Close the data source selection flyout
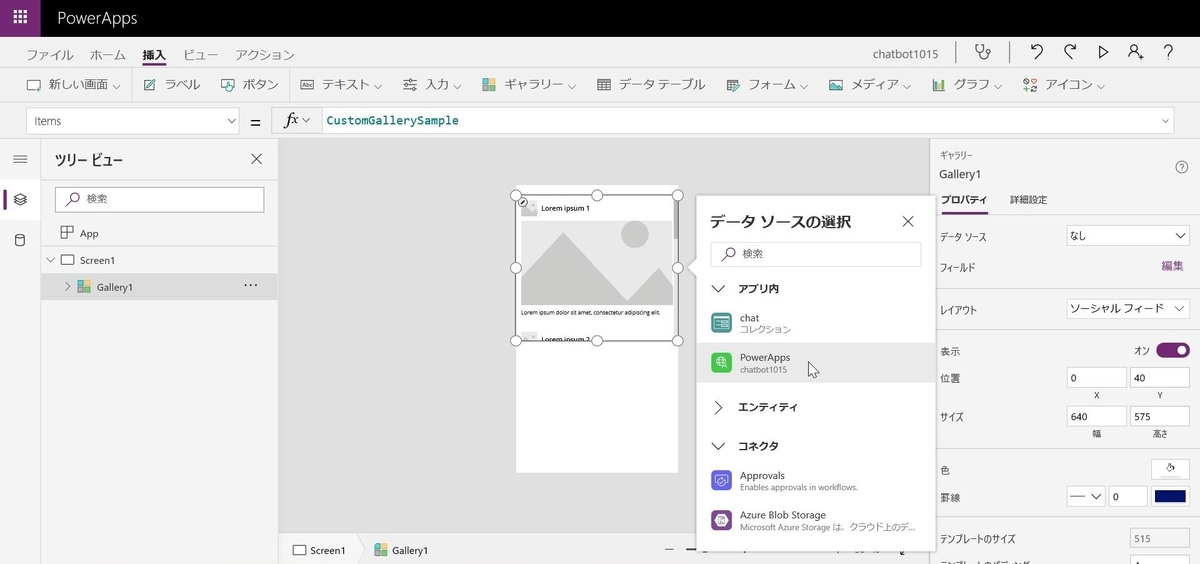Viewport: 1200px width, 564px height. (x=908, y=222)
